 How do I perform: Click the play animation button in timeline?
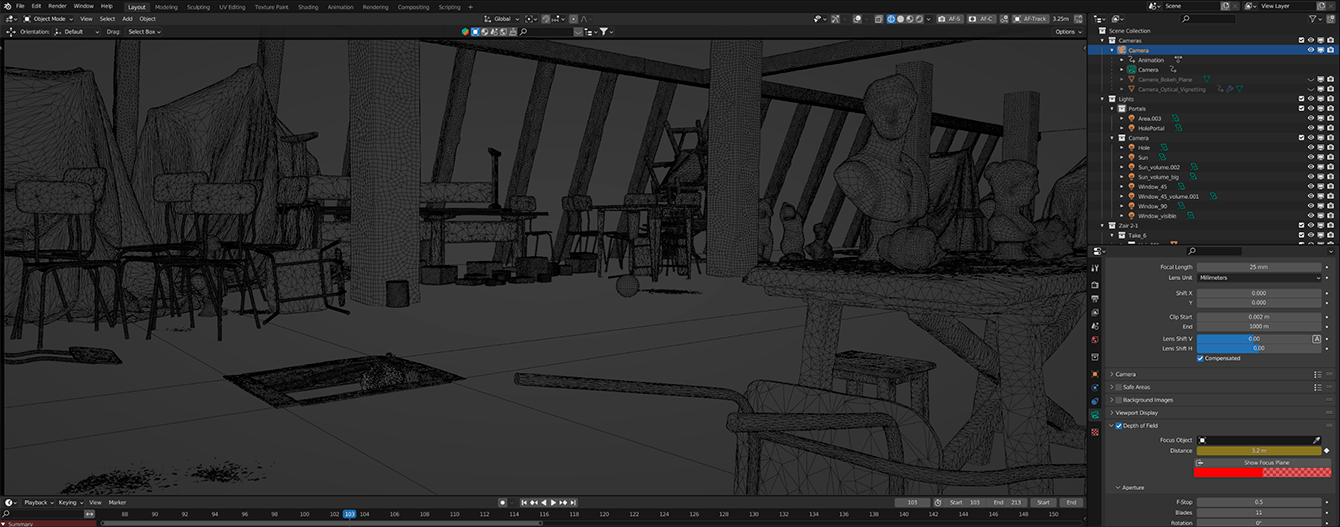click(553, 502)
